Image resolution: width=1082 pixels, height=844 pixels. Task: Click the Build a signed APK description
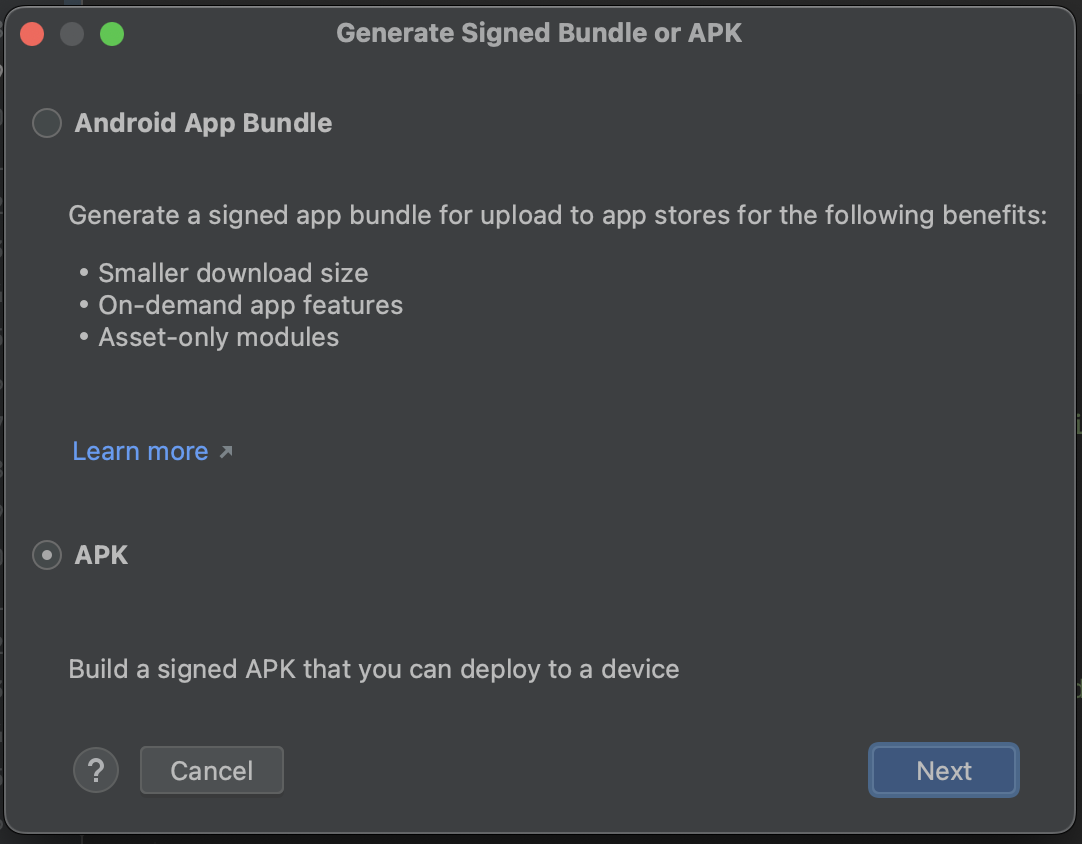[x=373, y=669]
